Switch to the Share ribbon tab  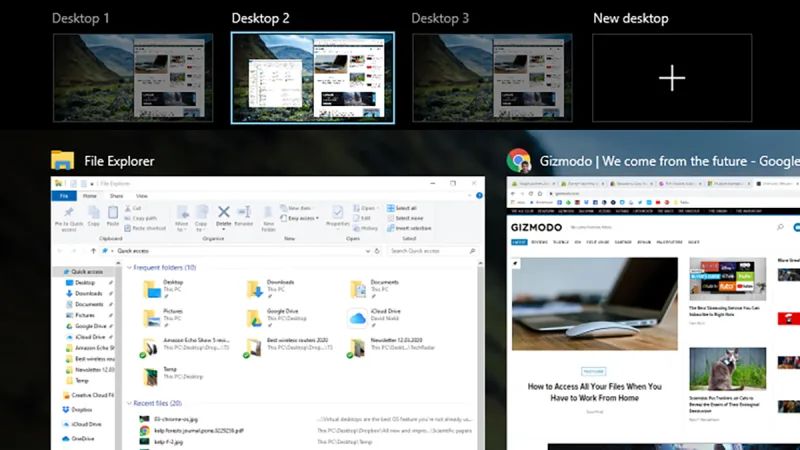116,196
